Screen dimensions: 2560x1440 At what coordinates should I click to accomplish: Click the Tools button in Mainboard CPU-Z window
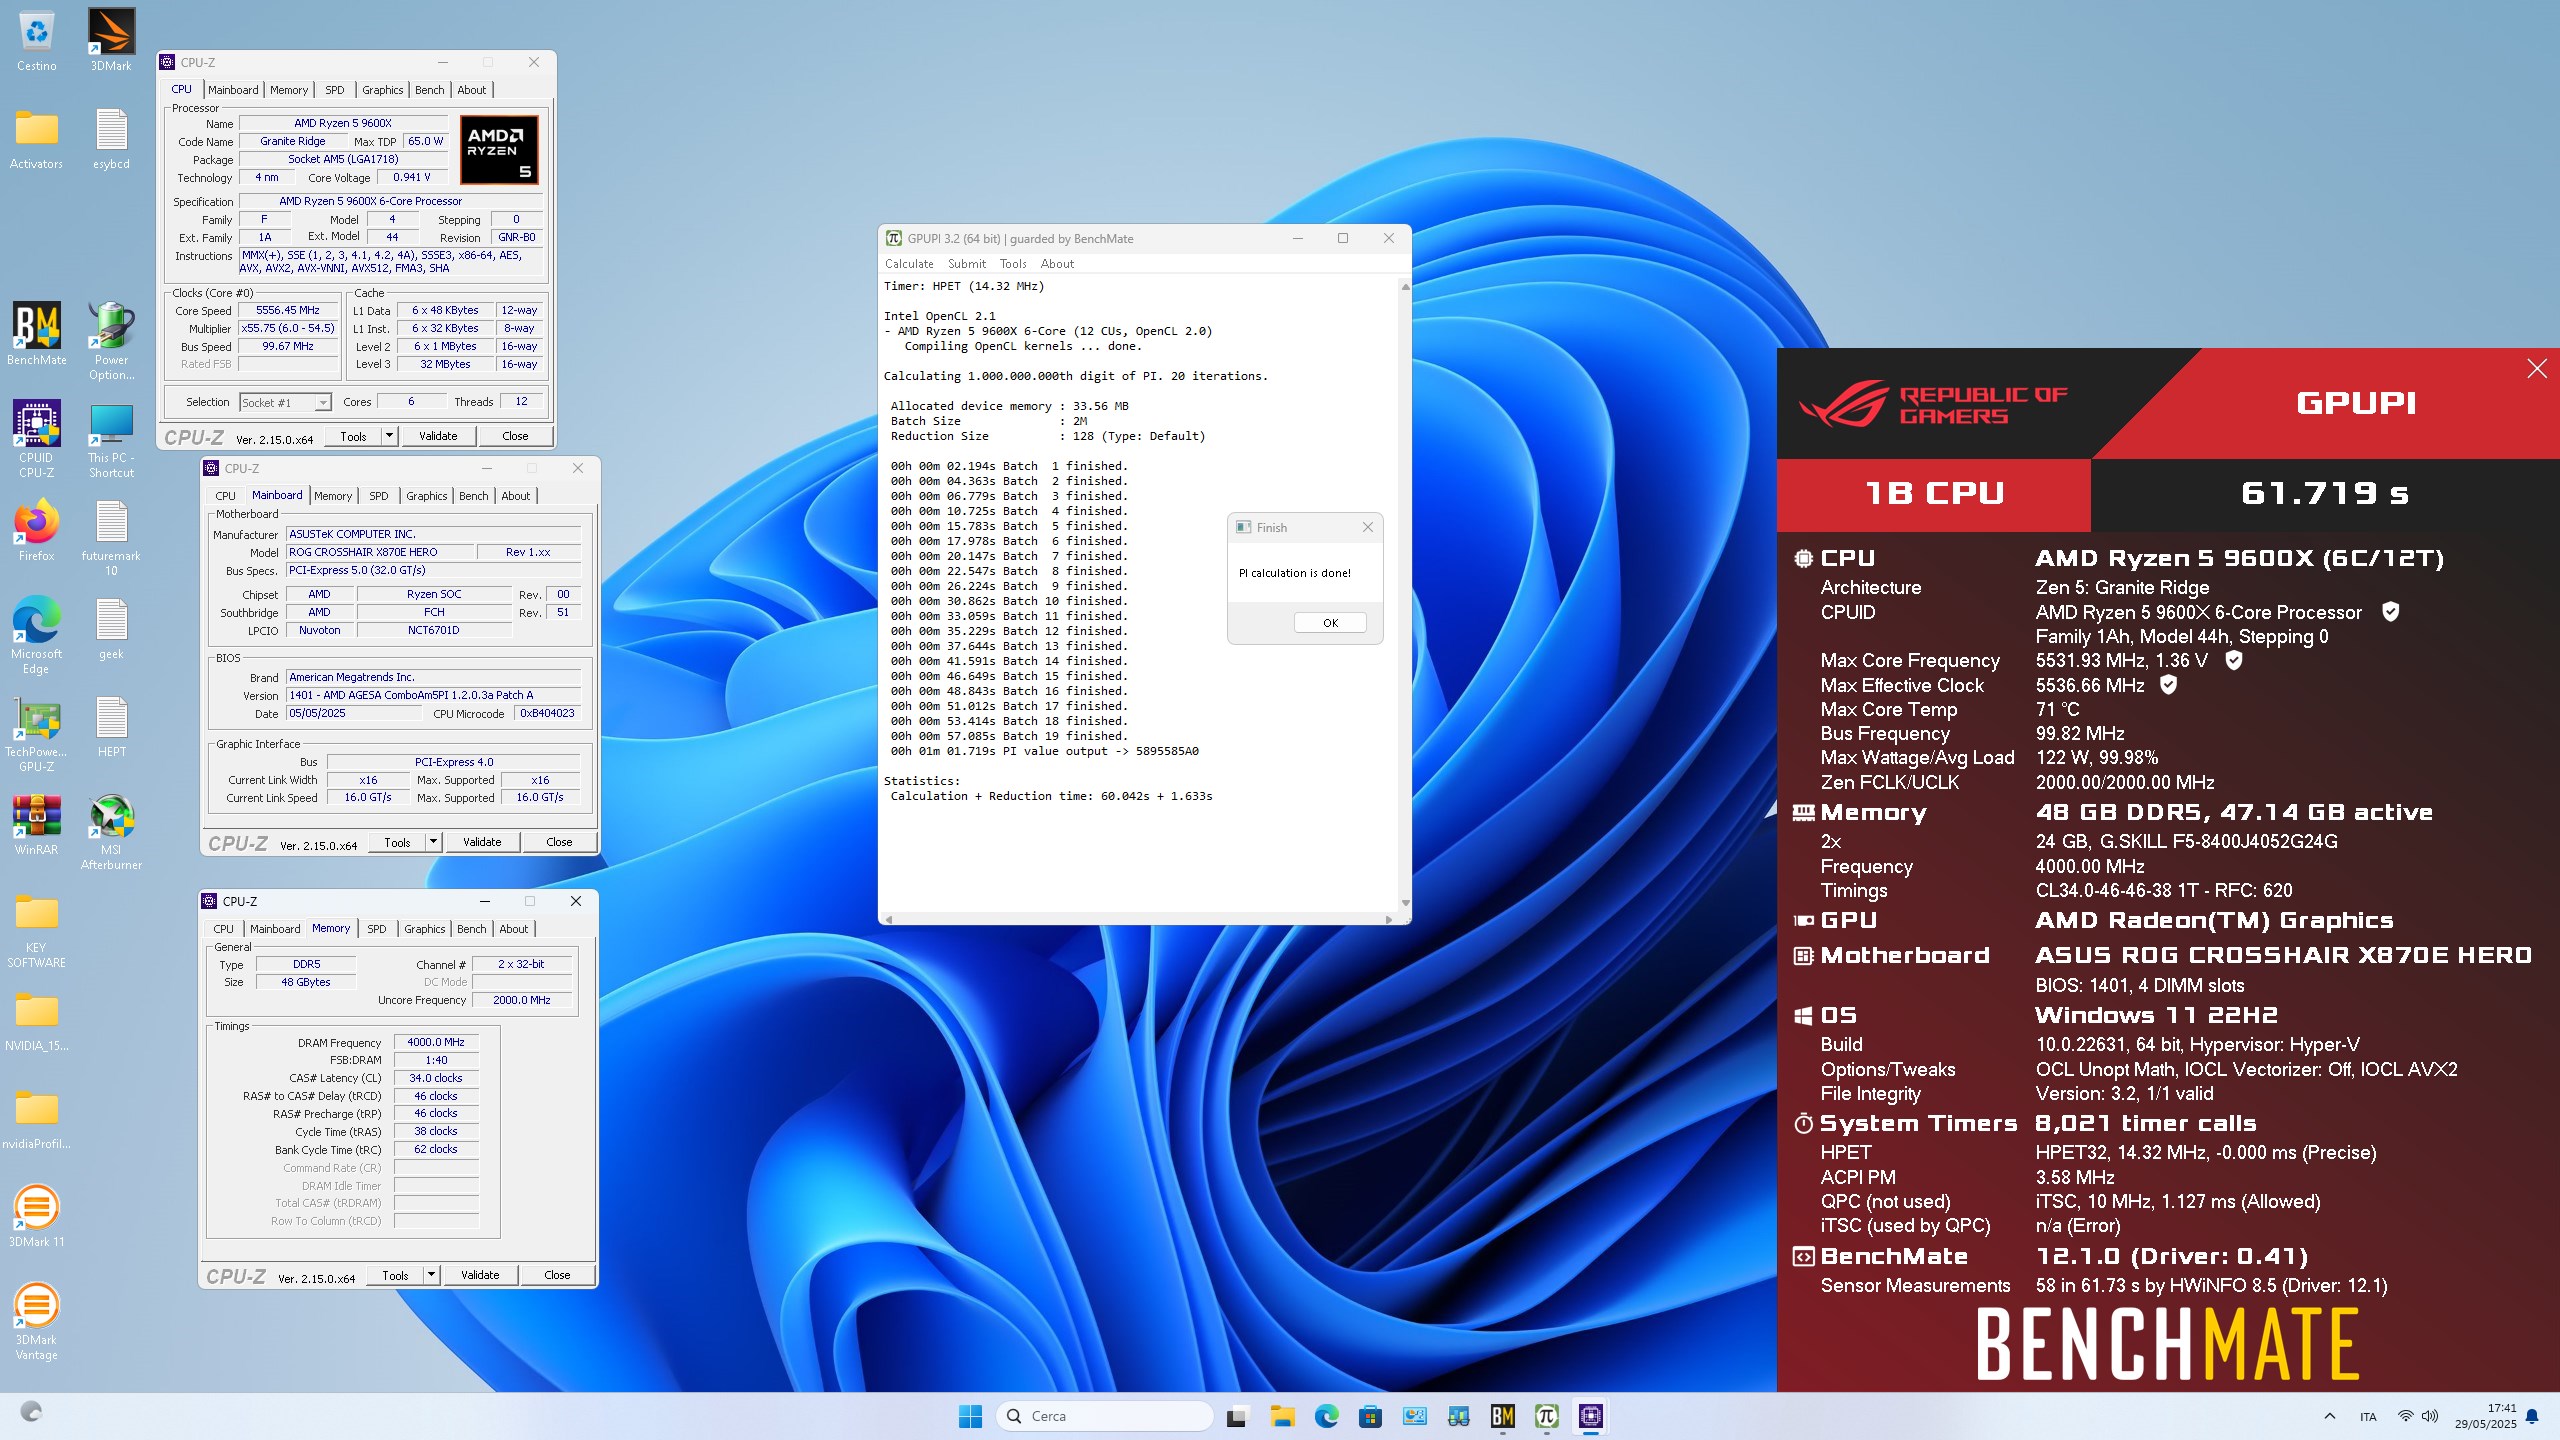click(x=397, y=842)
